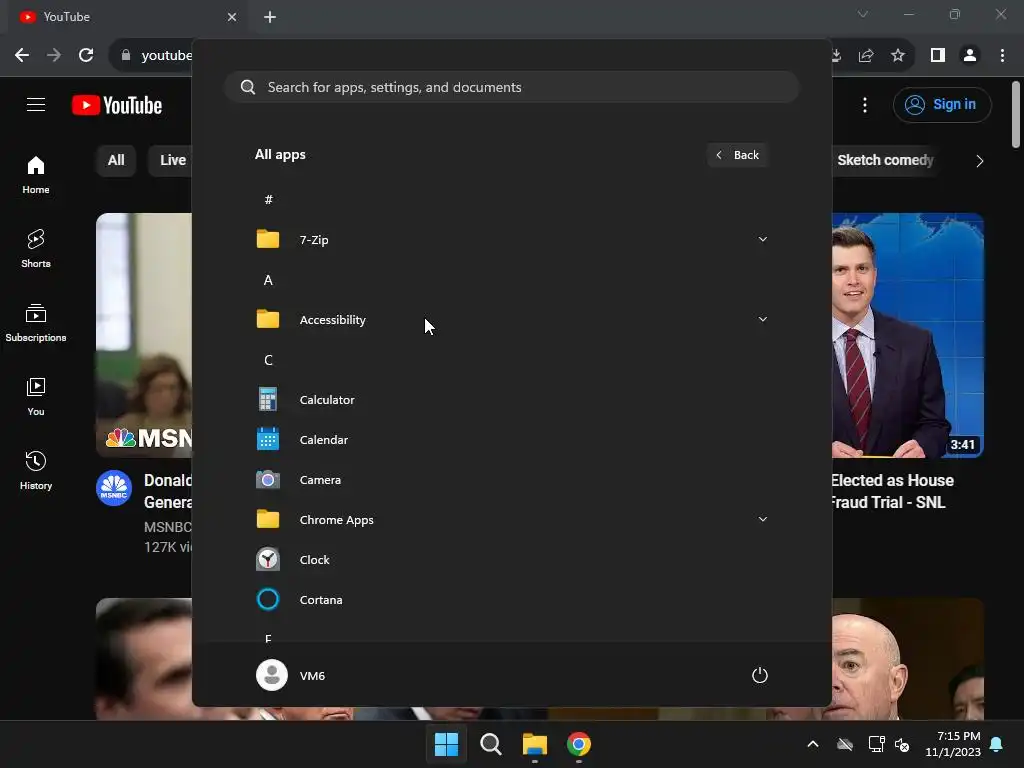The image size is (1024, 768).
Task: Open the Chrome side panel
Action: tap(938, 56)
